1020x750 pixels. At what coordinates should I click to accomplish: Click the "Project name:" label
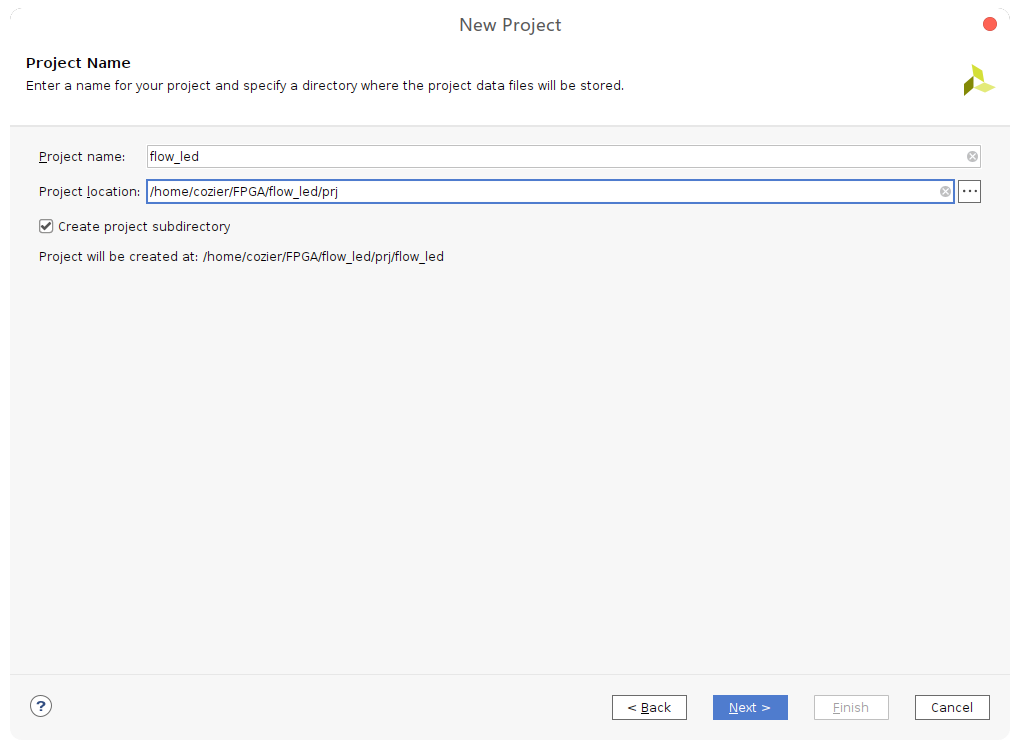click(x=82, y=157)
